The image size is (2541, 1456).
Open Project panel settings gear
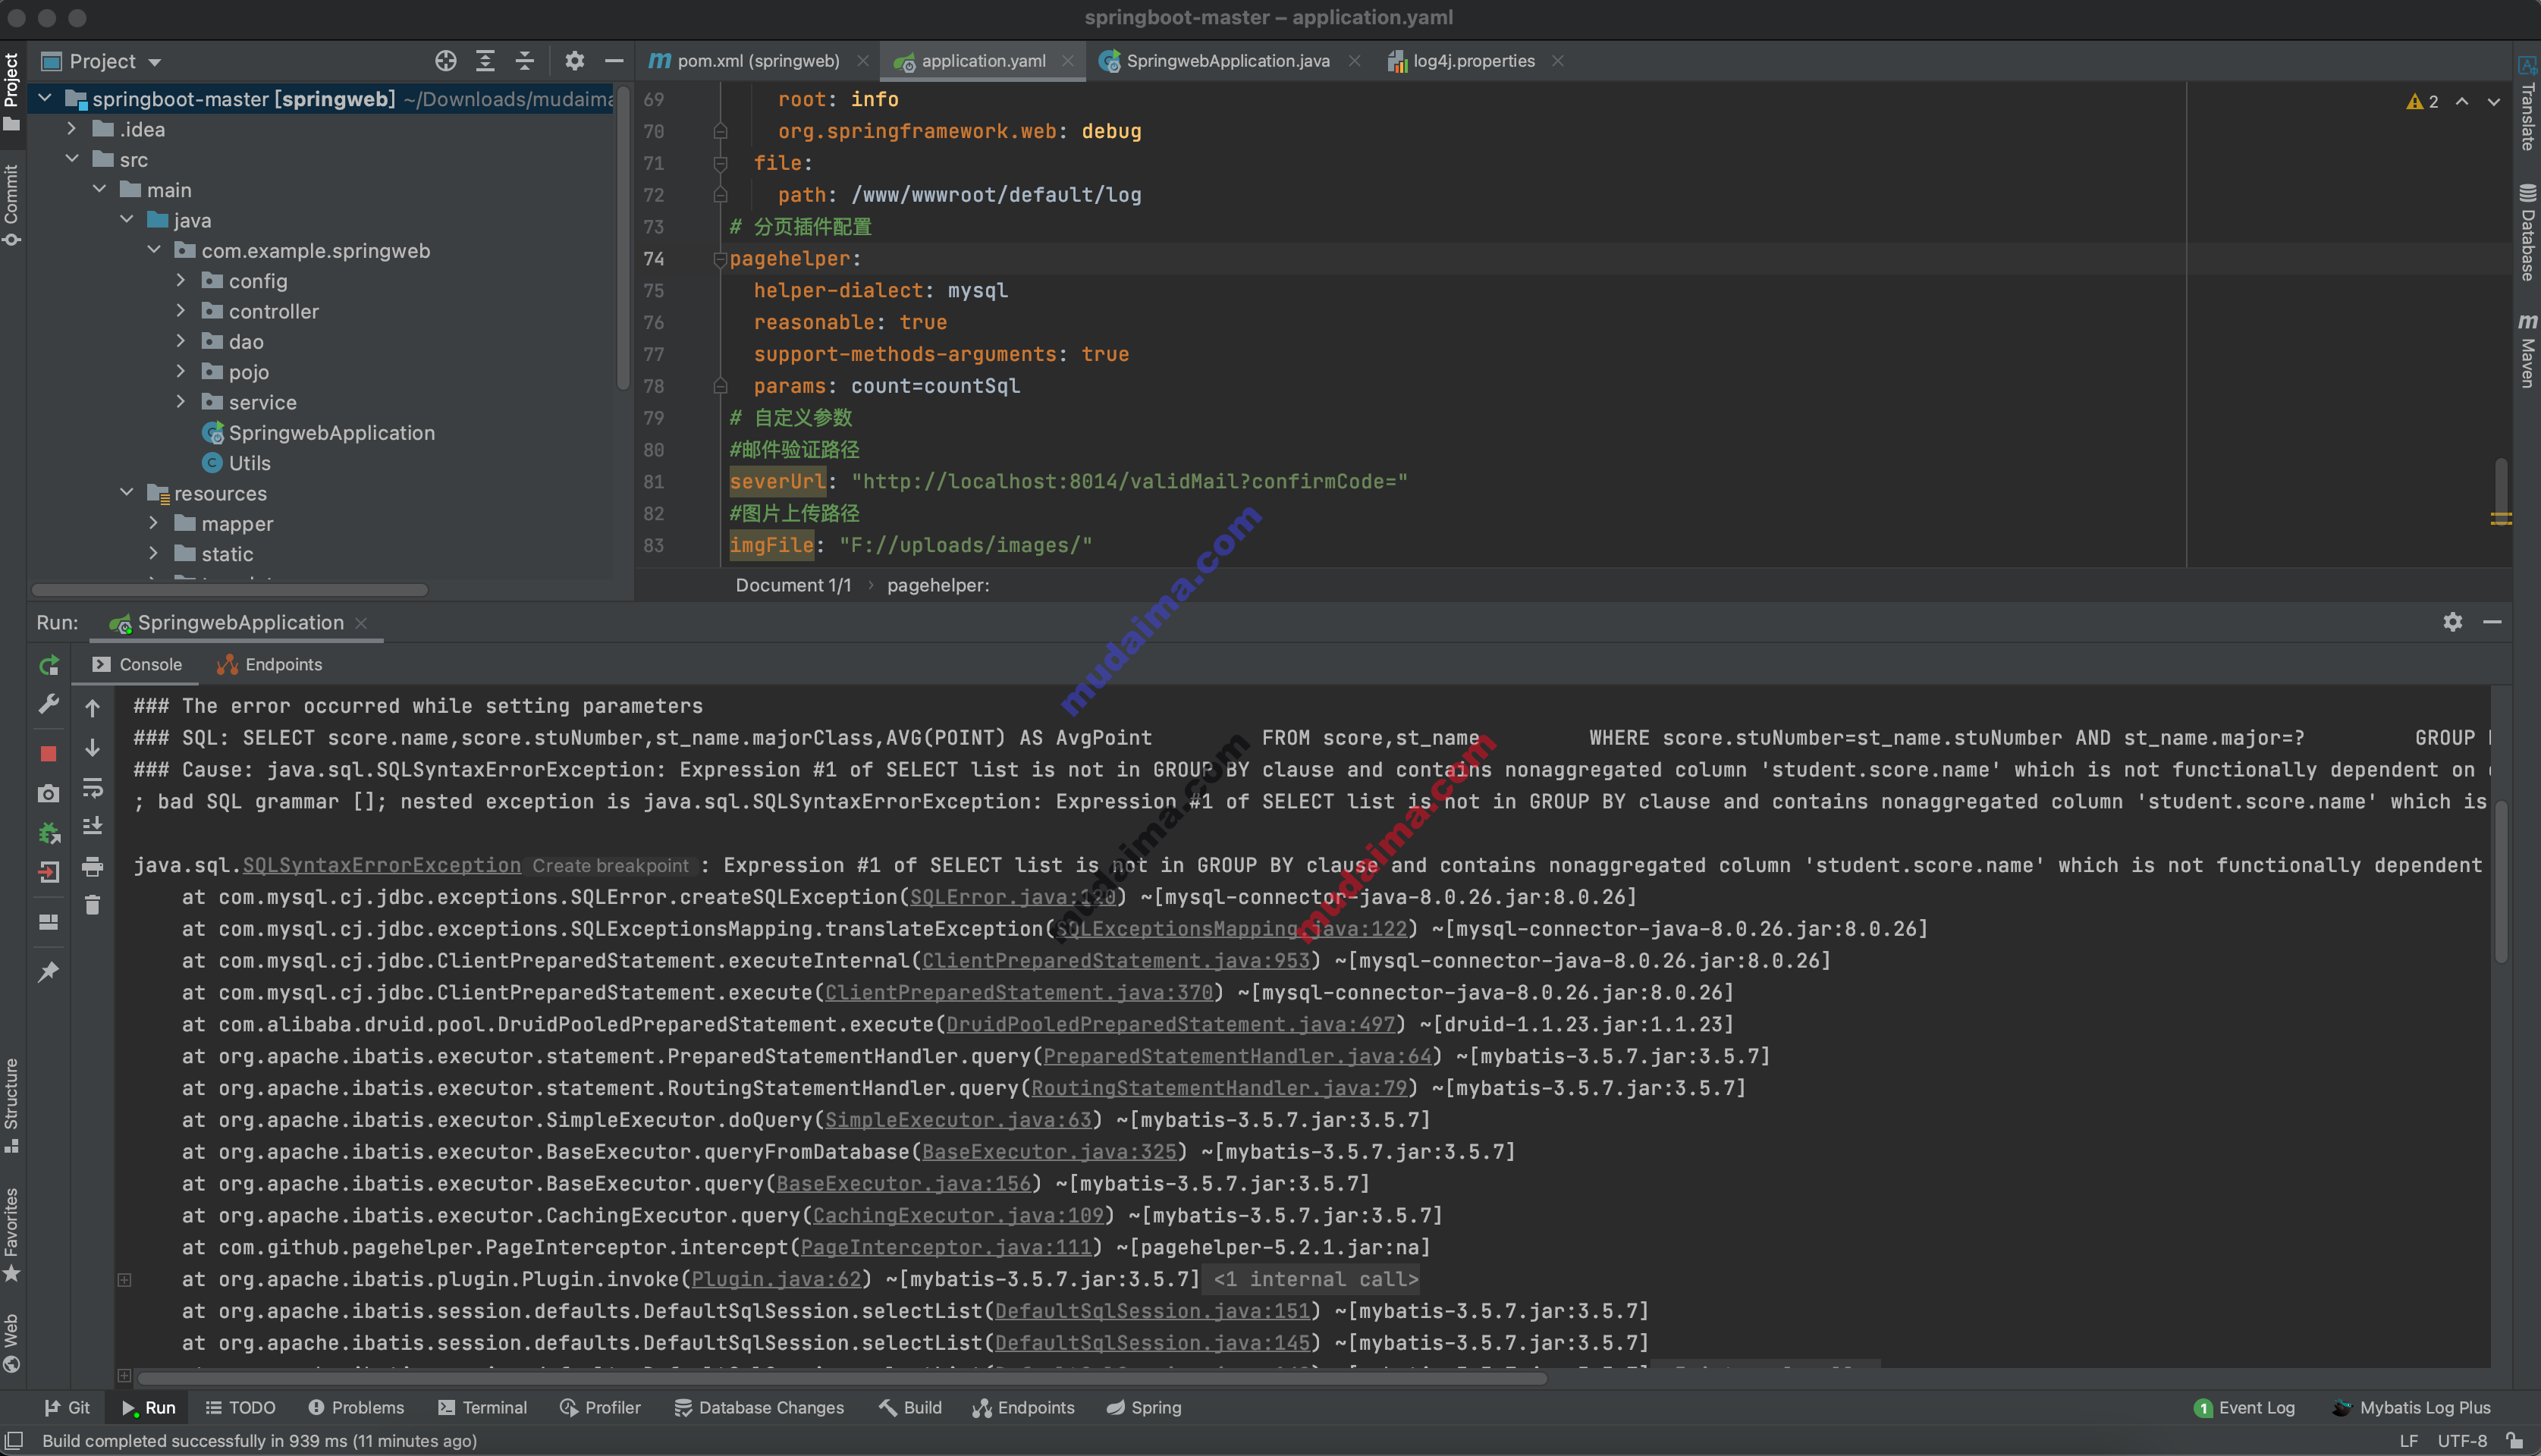[574, 61]
